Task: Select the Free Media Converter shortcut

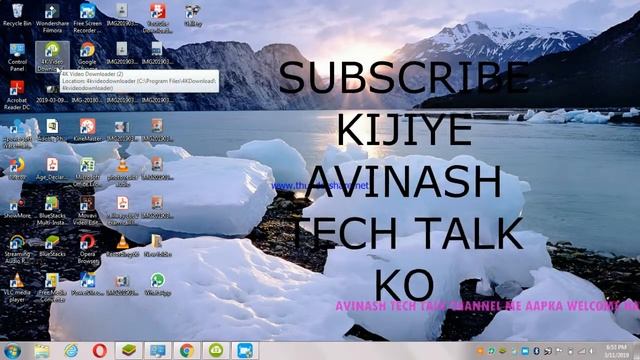Action: tap(52, 288)
